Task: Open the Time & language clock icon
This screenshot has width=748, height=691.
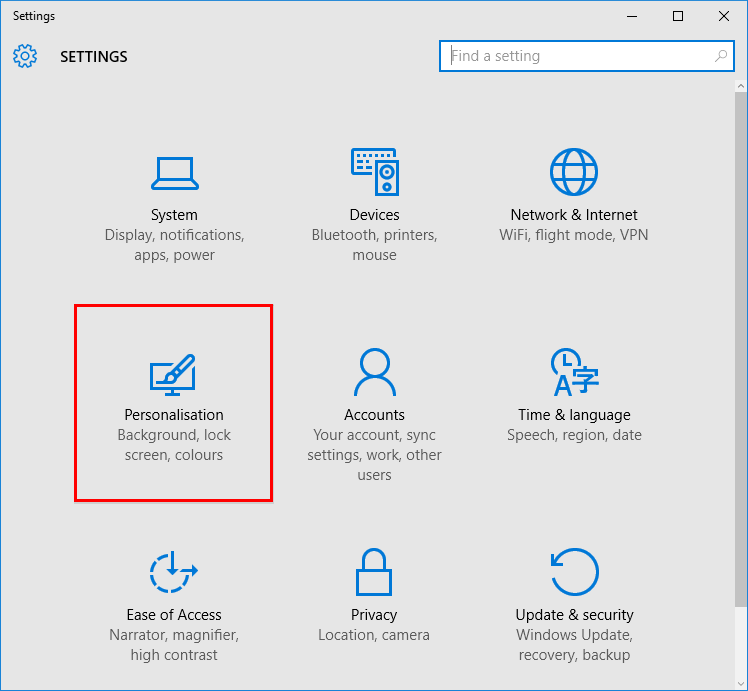Action: (574, 372)
